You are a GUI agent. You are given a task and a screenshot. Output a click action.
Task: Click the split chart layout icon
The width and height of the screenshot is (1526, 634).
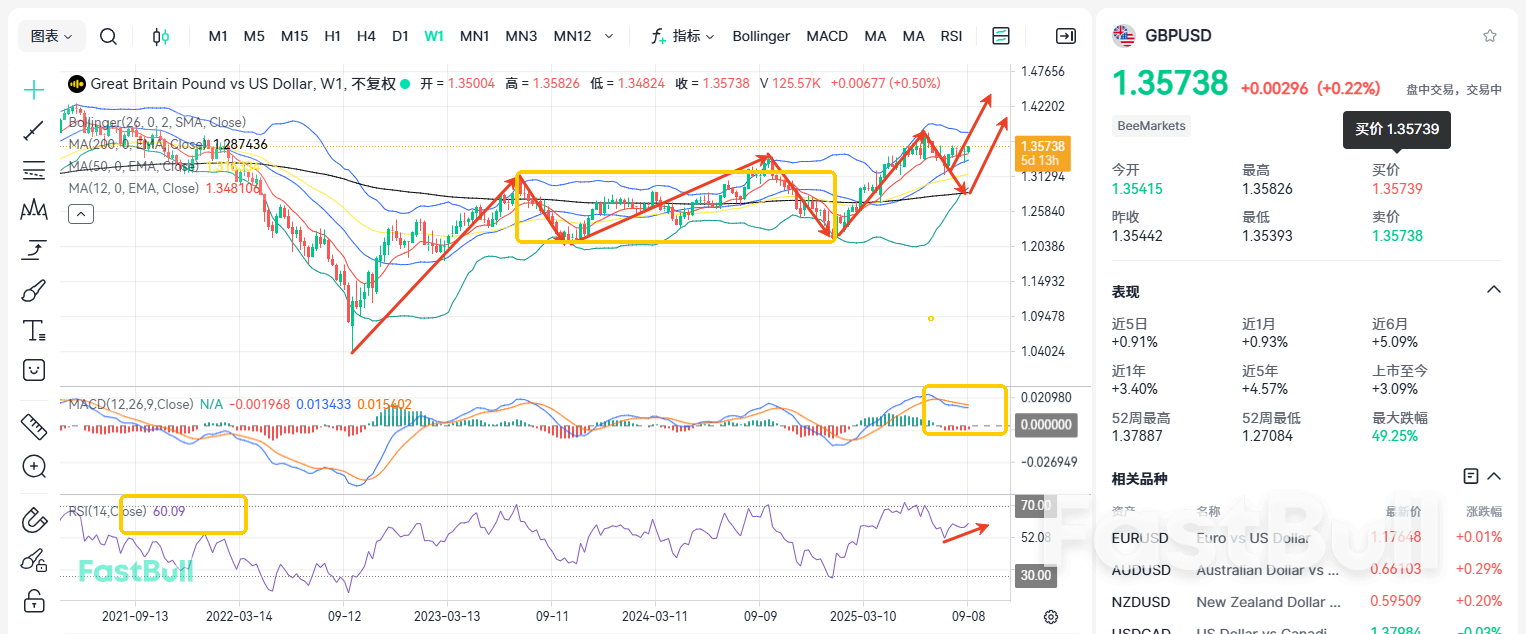(x=1001, y=35)
